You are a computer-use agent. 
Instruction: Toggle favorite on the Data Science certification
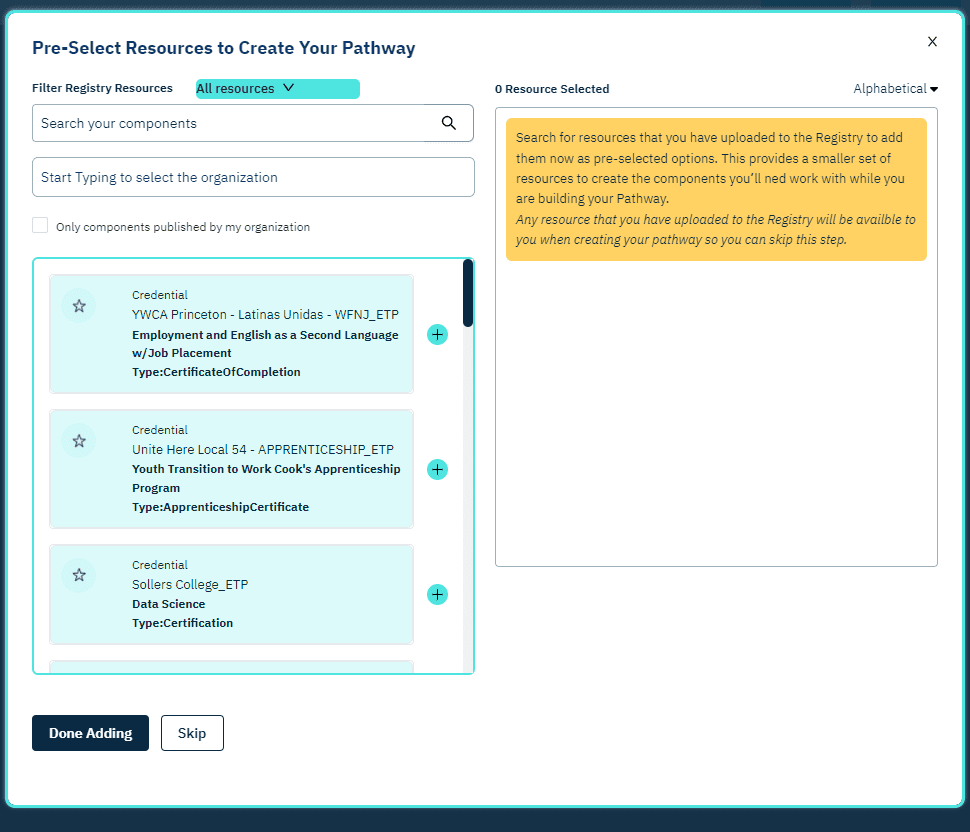[x=79, y=575]
